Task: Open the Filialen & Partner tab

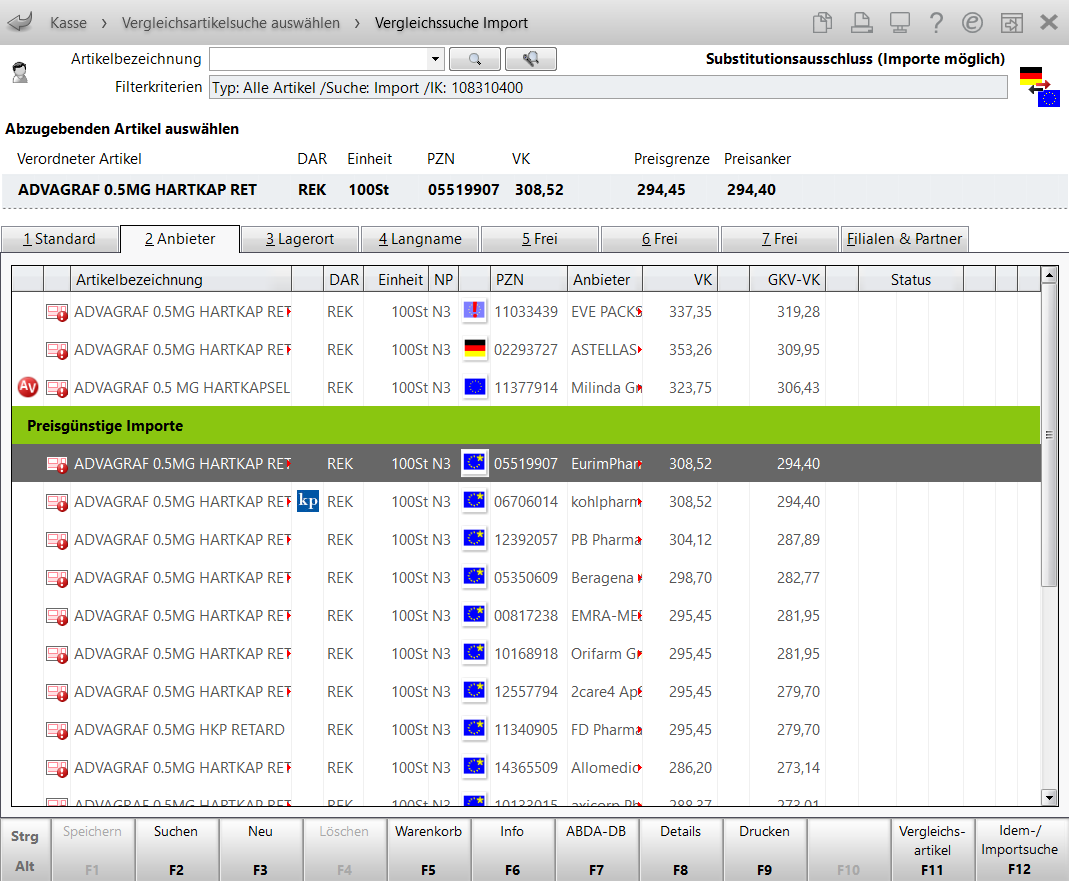Action: (x=904, y=239)
